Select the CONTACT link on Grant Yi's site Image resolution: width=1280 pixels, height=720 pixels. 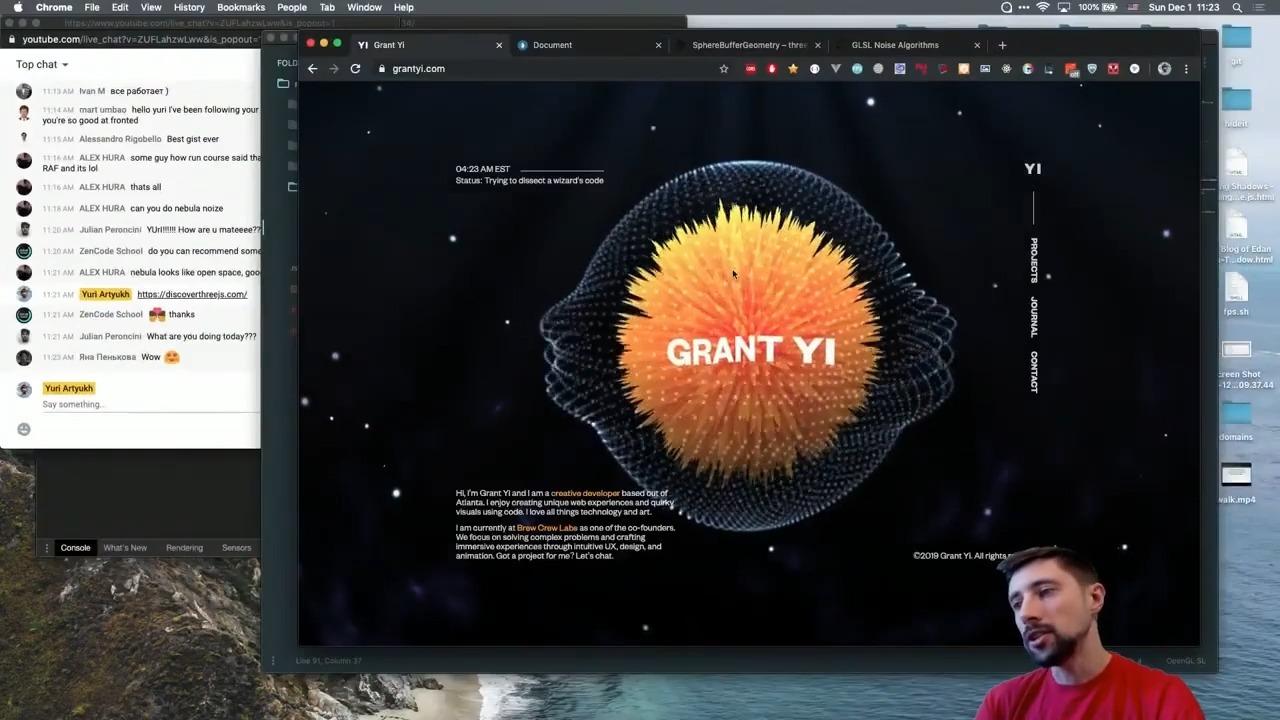pyautogui.click(x=1035, y=371)
